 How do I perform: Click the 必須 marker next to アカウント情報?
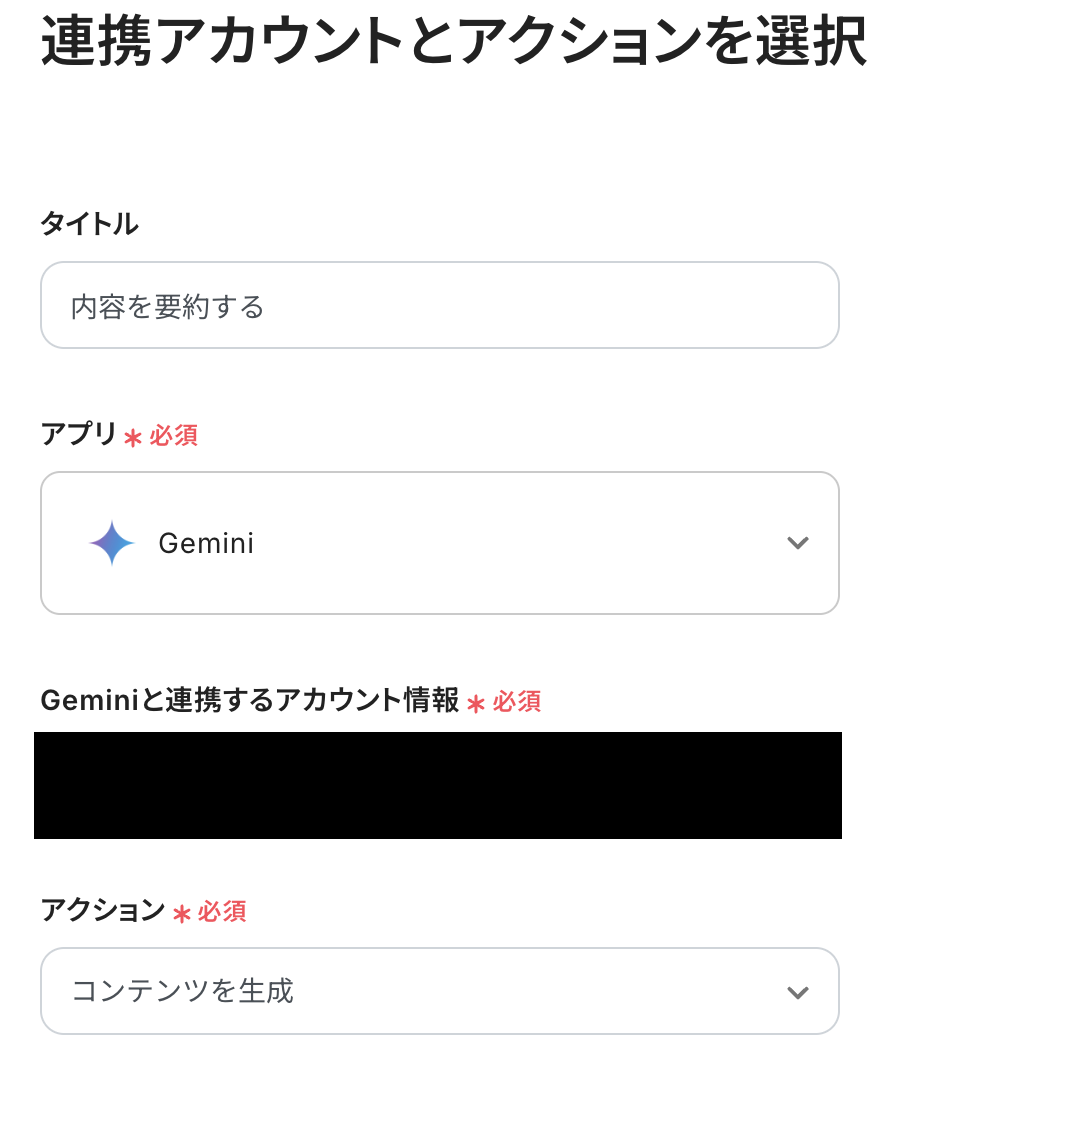point(517,702)
